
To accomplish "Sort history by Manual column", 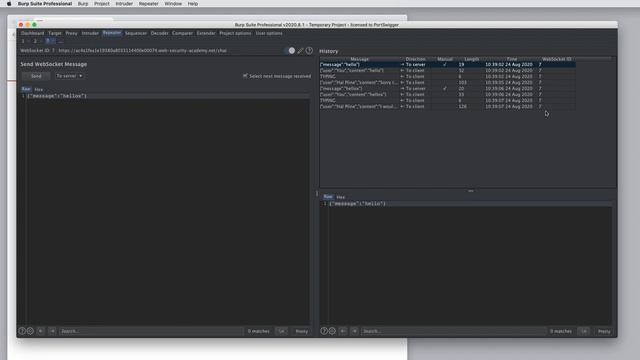I will point(445,59).
